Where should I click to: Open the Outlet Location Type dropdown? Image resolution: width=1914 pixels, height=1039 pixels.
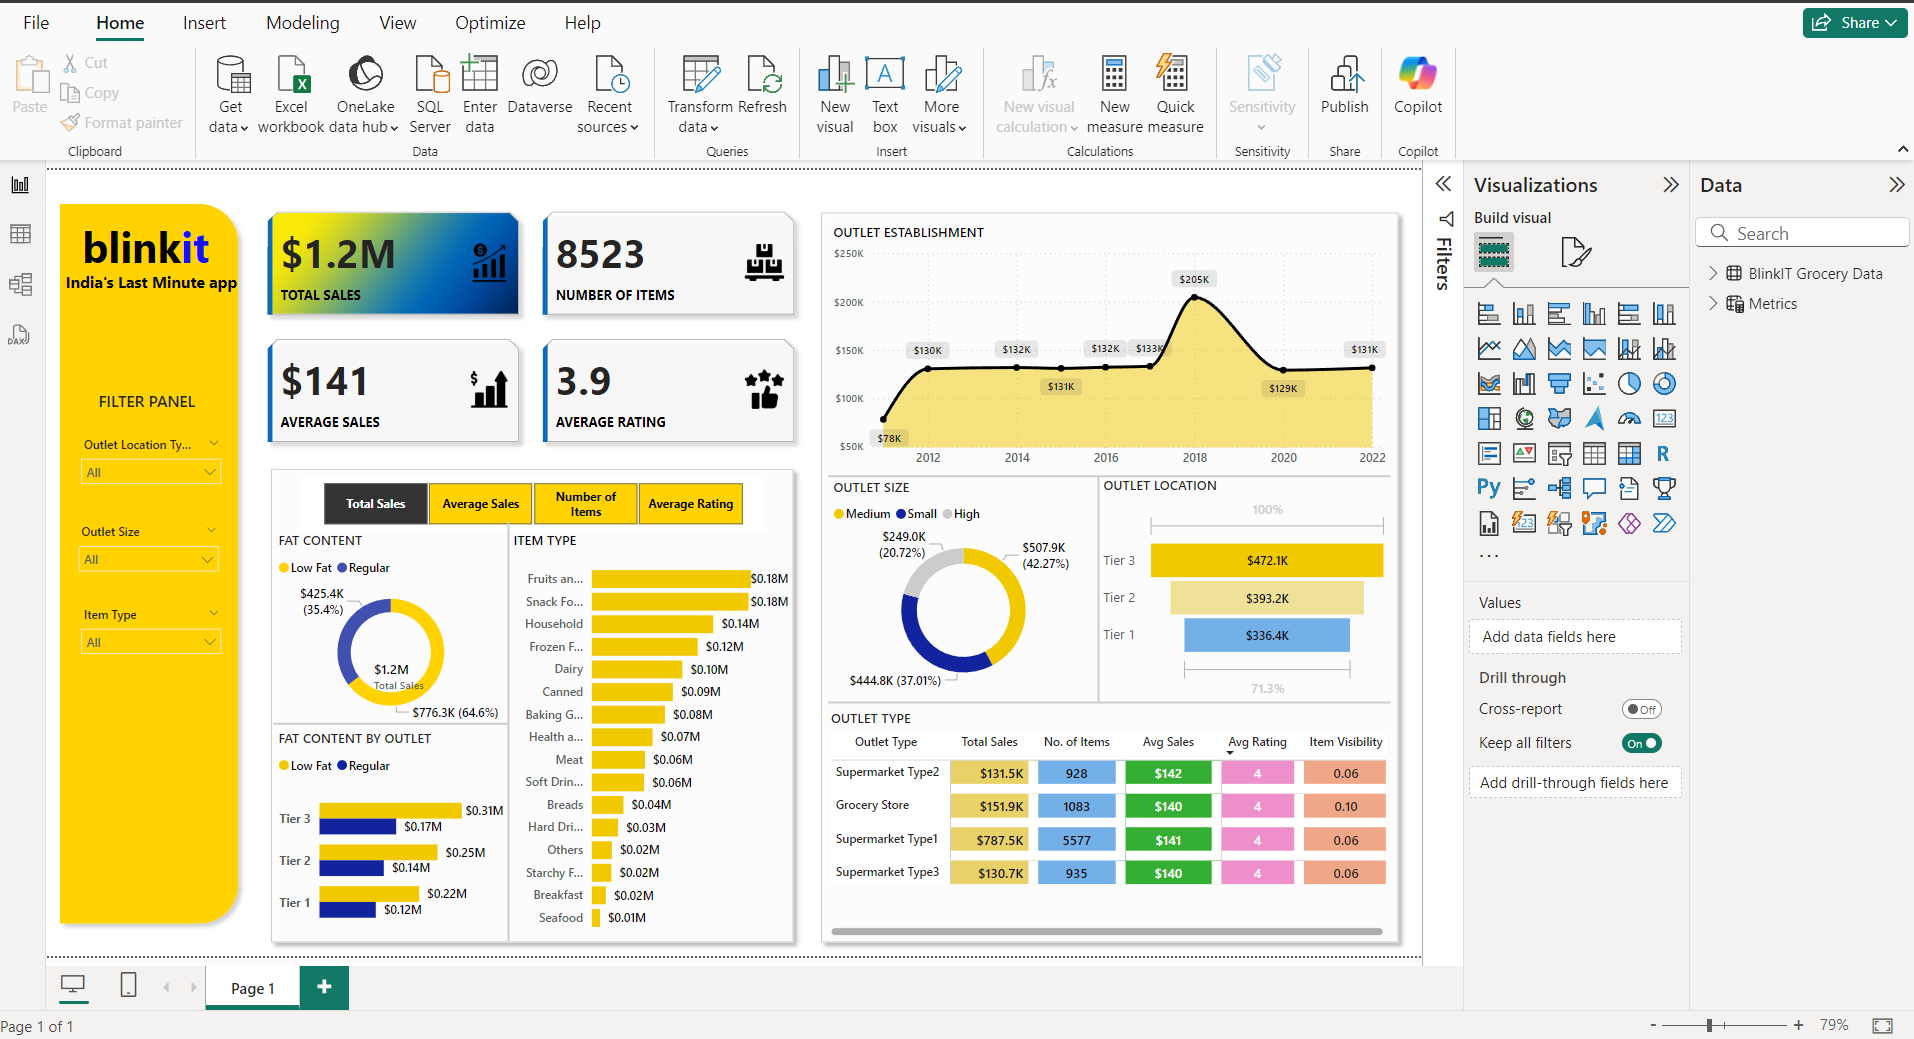[x=151, y=472]
